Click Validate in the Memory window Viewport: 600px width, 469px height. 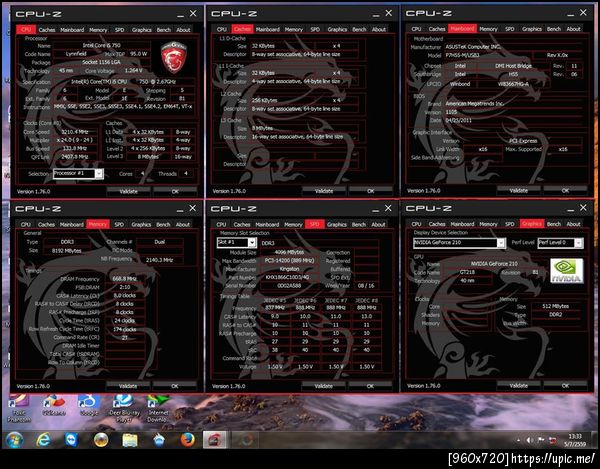128,386
